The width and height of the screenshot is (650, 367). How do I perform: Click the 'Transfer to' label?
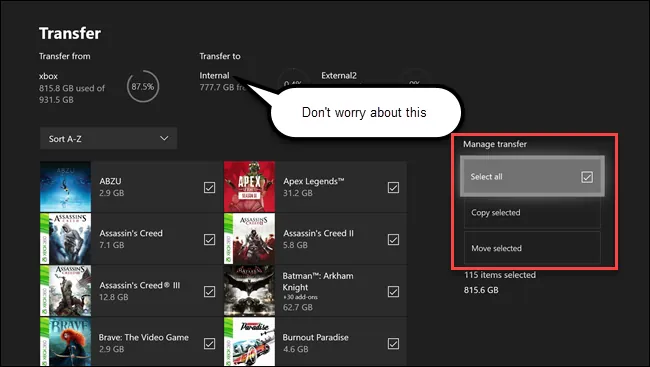tap(220, 56)
